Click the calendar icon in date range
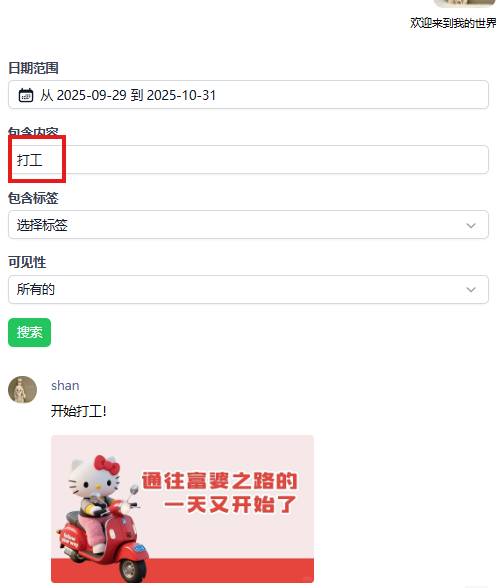Screen dimensions: 500x588 (26, 95)
